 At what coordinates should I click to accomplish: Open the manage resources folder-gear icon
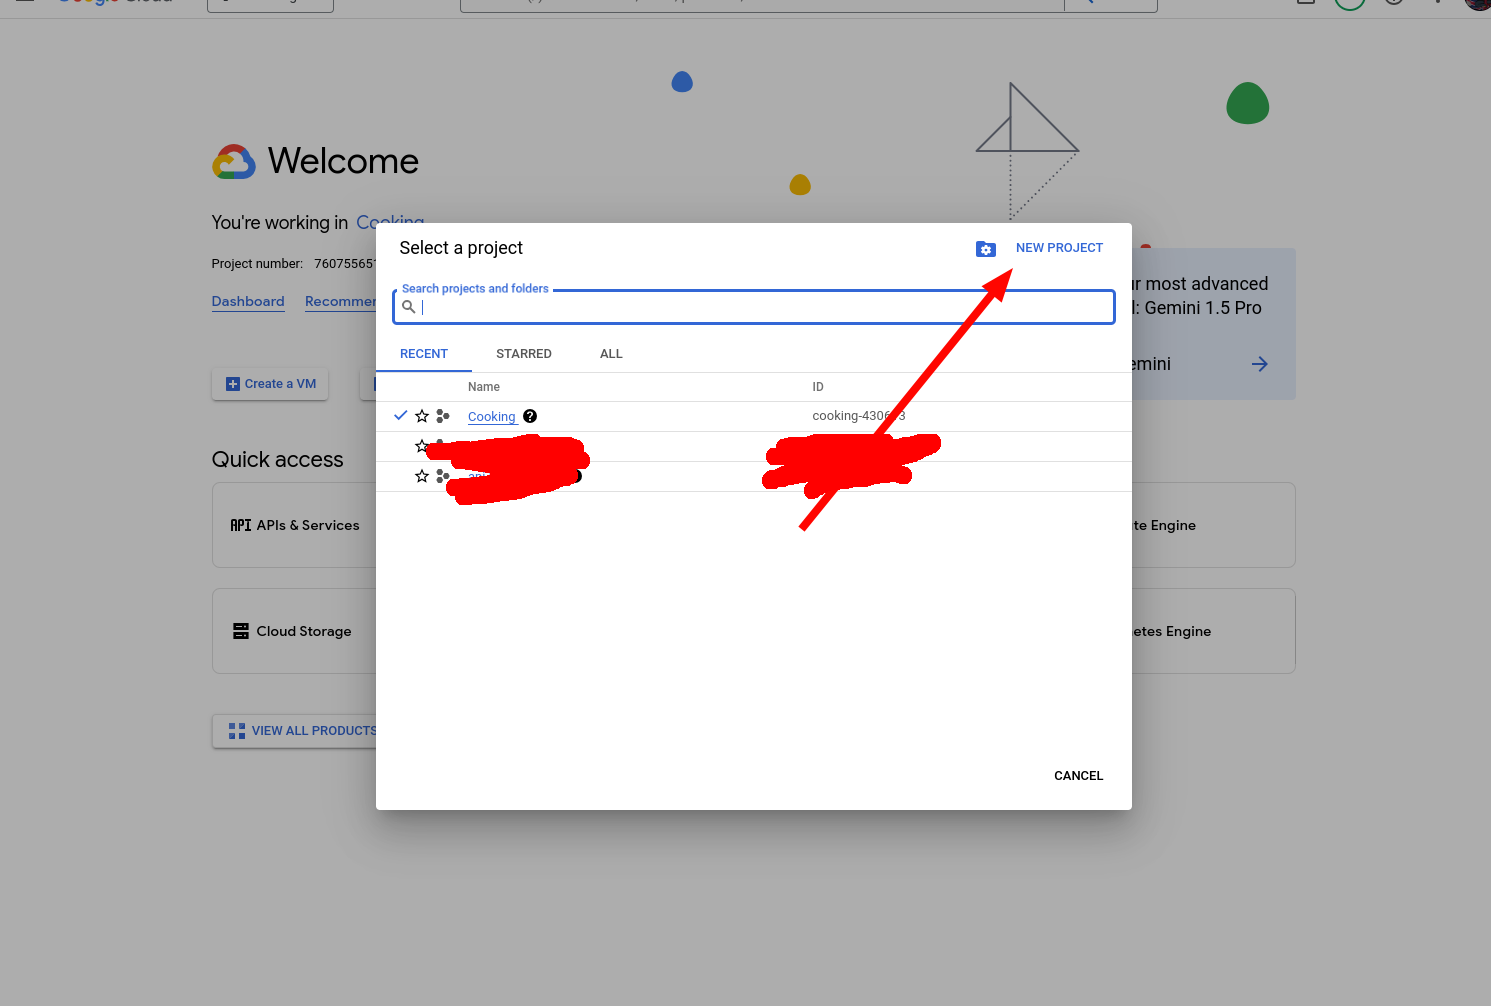(986, 249)
